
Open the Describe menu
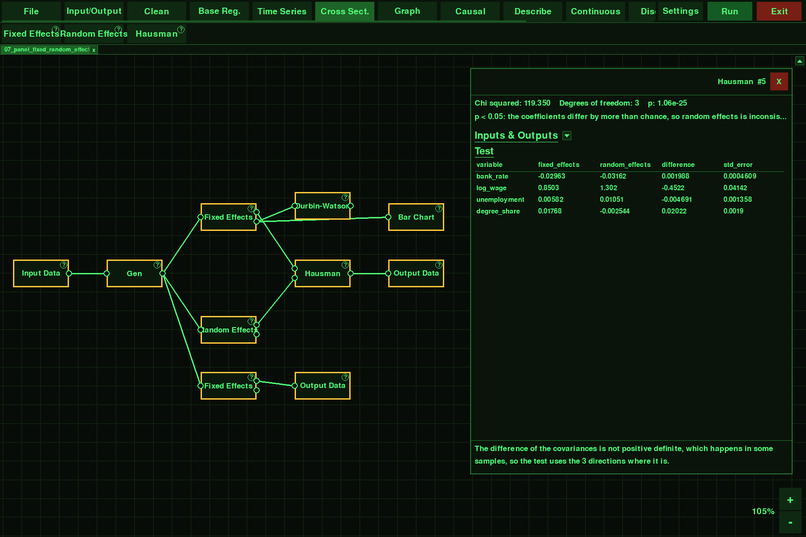coord(533,11)
